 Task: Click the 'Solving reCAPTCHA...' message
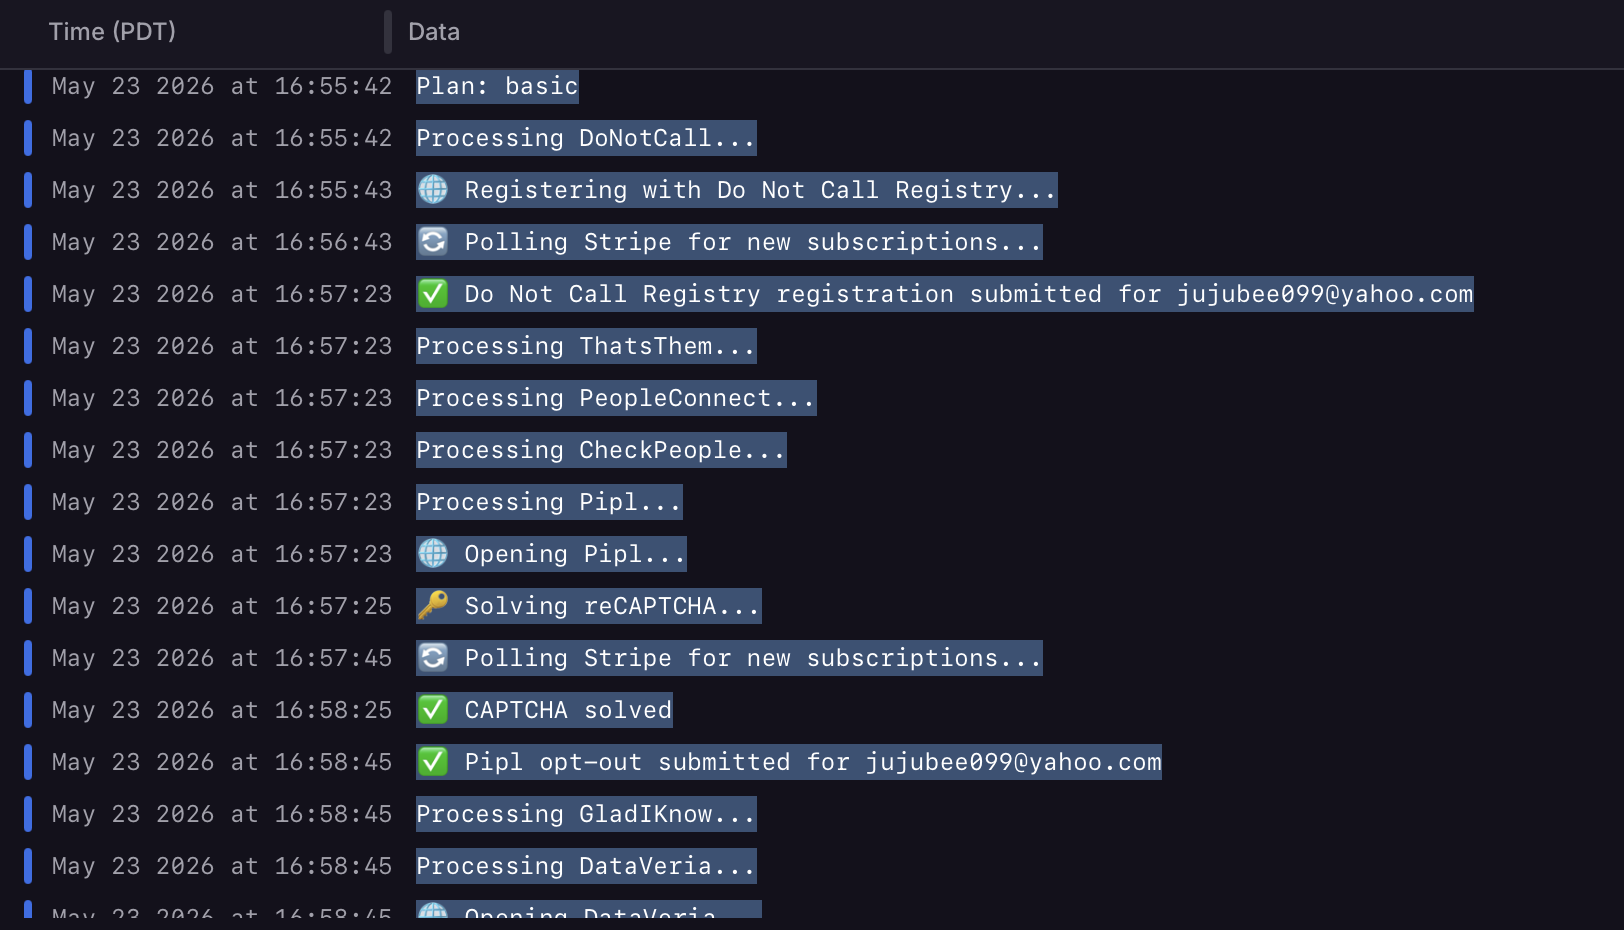(x=612, y=606)
